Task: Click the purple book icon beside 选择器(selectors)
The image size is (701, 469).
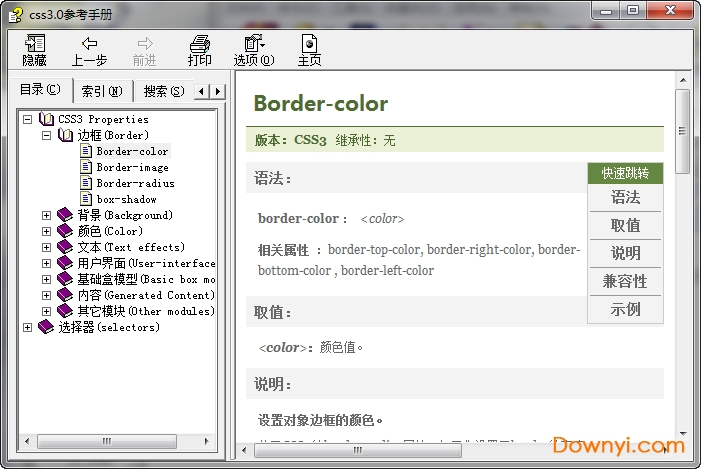Action: (x=46, y=327)
